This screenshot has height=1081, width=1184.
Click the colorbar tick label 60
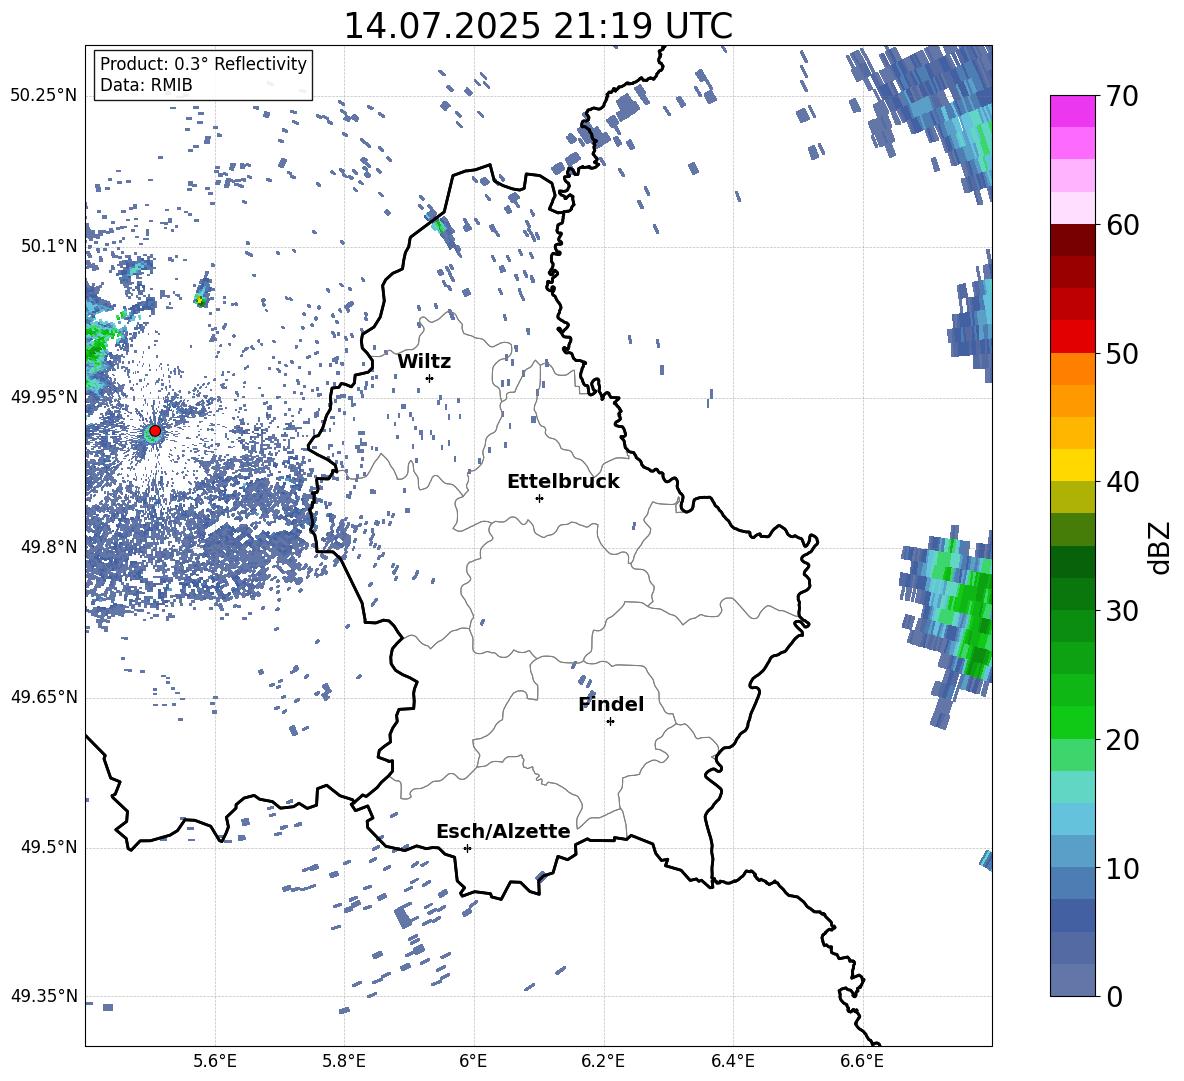pyautogui.click(x=1122, y=225)
